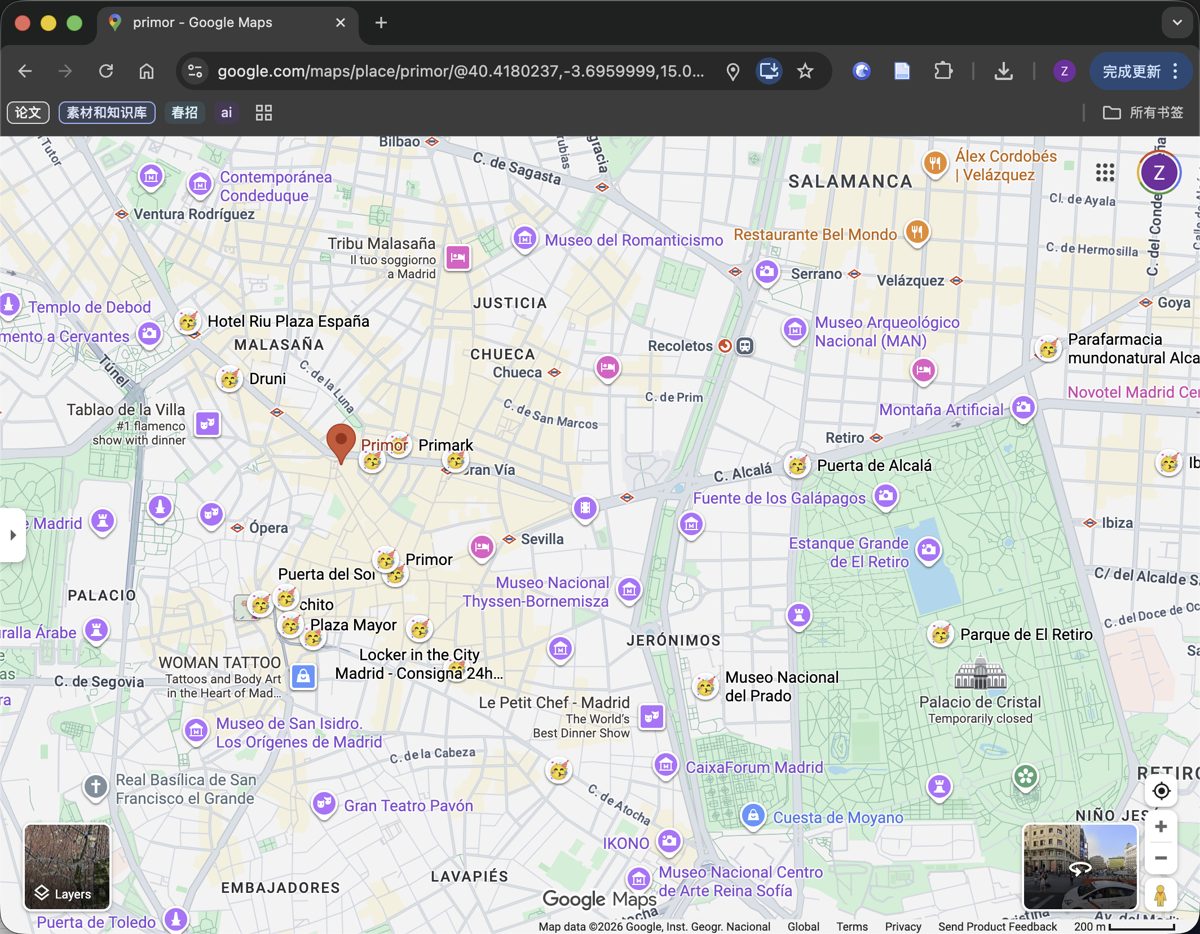Zoom out of the map
This screenshot has height=934, width=1200.
pyautogui.click(x=1161, y=858)
